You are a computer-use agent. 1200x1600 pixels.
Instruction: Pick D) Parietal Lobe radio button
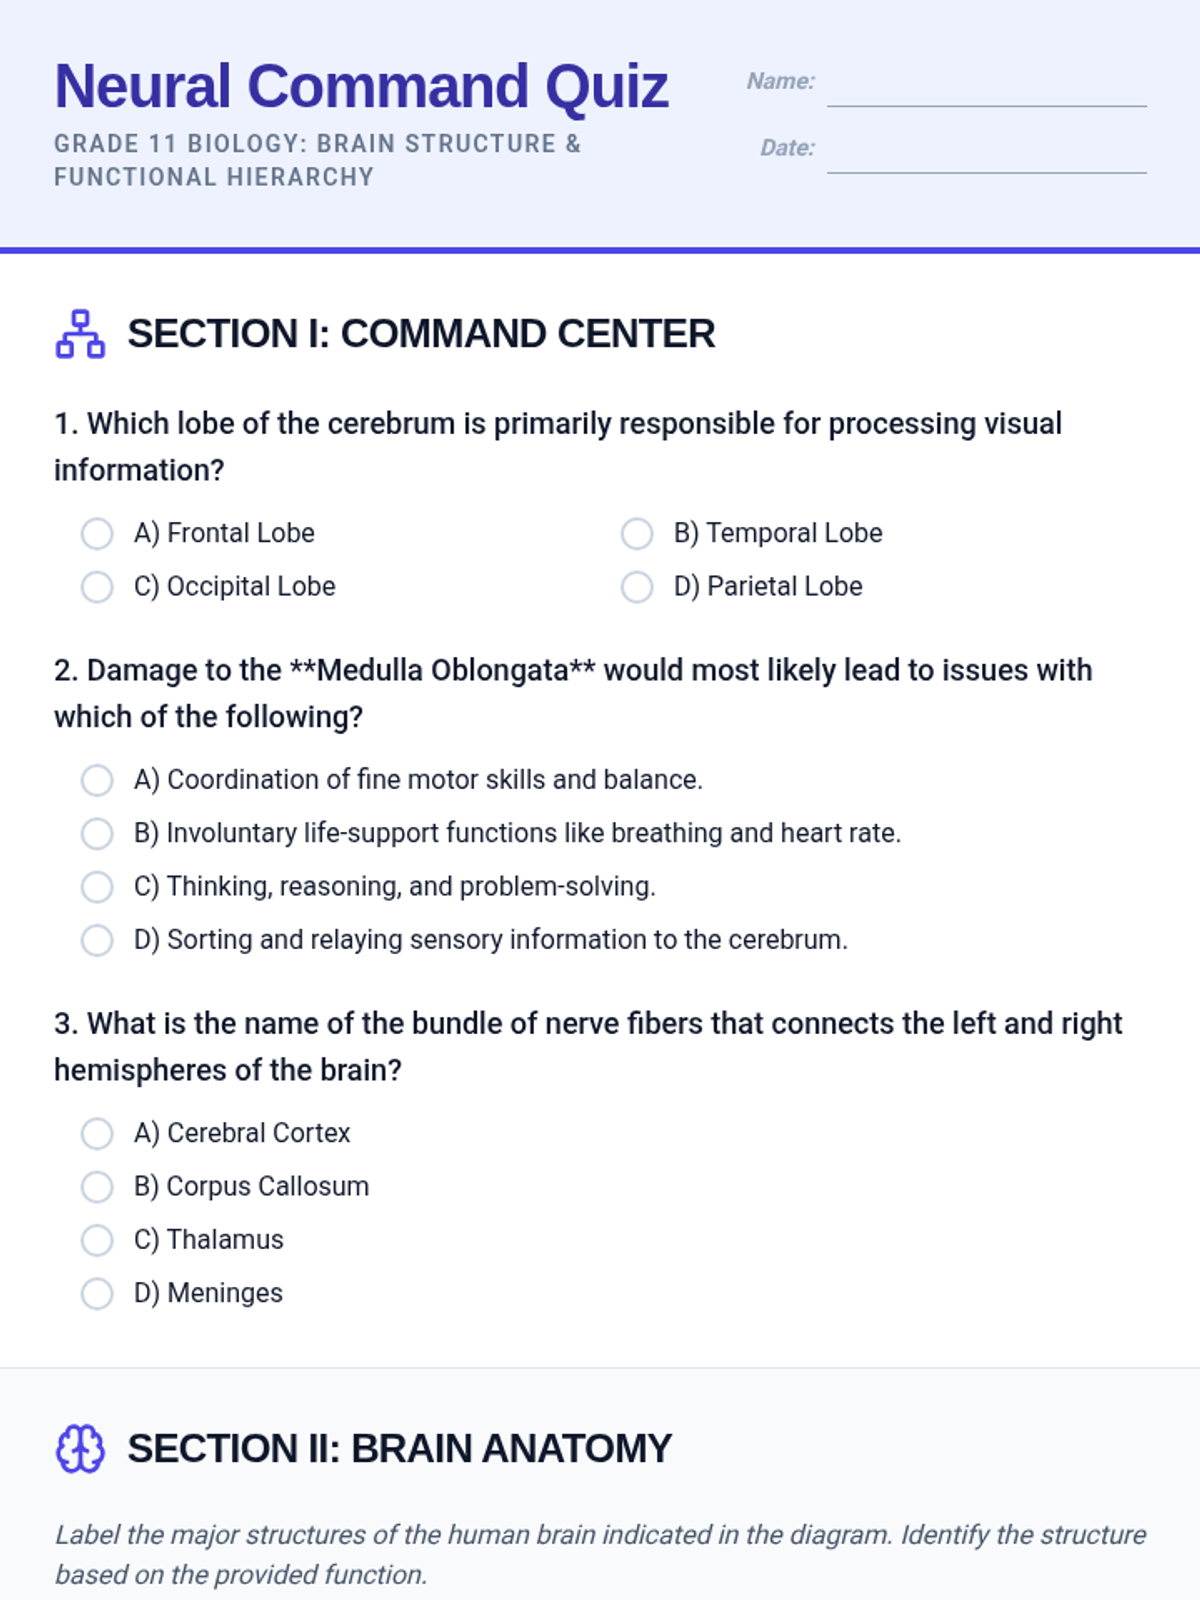point(637,587)
